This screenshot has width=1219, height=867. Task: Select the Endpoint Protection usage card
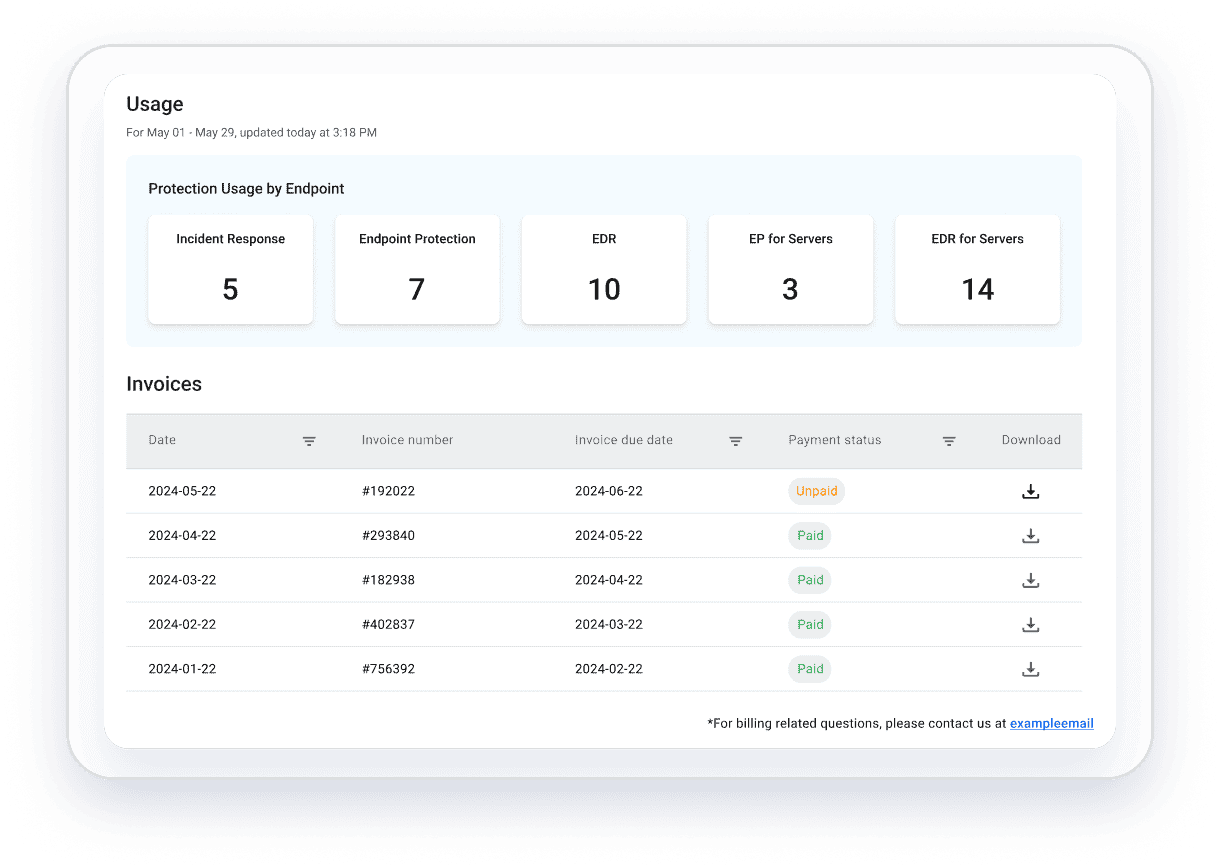coord(417,269)
